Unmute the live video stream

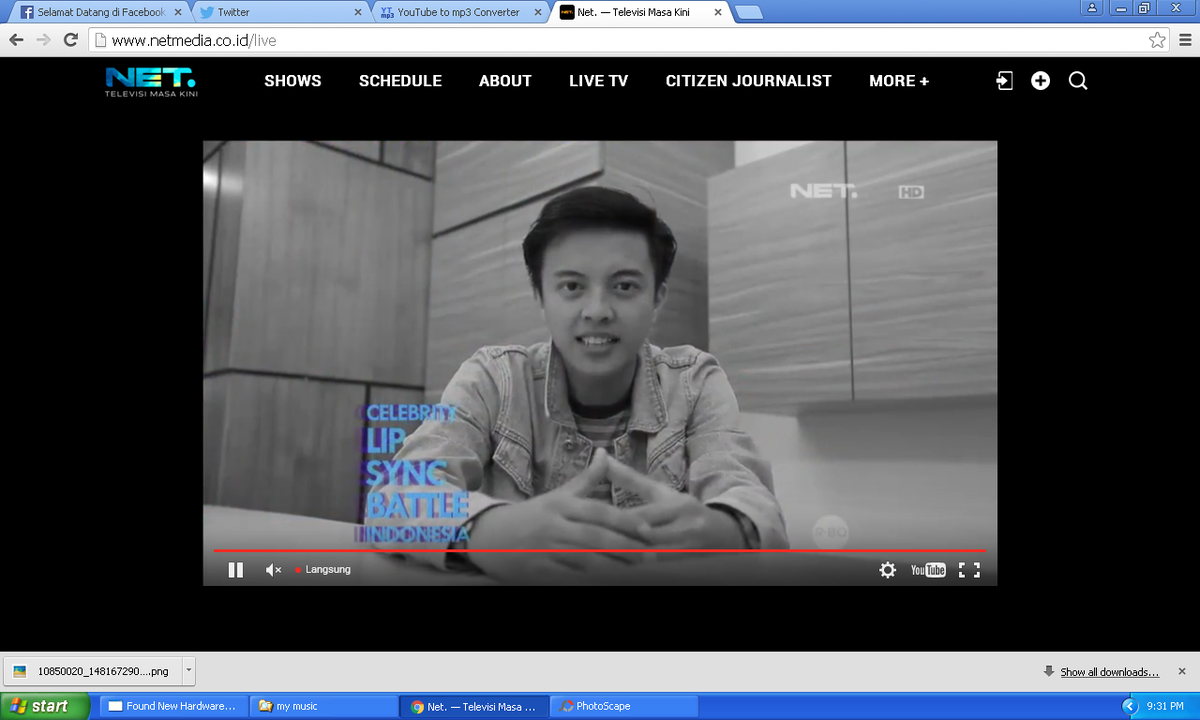click(272, 569)
